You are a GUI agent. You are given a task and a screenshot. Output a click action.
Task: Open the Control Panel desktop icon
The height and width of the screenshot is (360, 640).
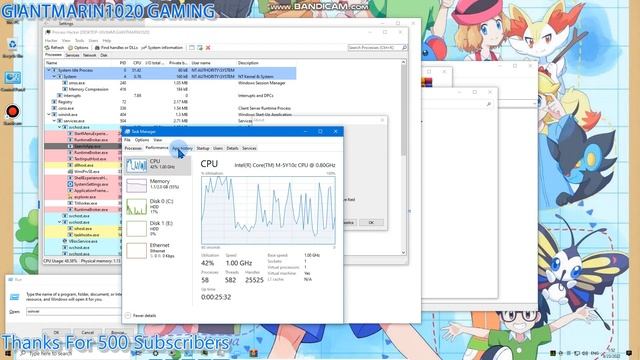13,81
